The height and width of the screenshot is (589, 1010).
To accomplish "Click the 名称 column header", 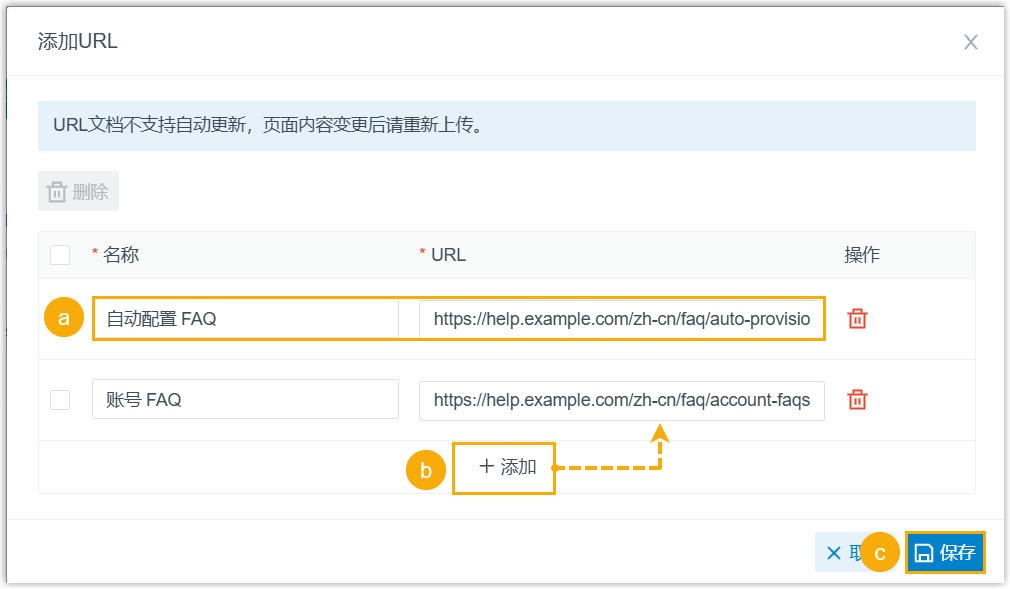I will [120, 255].
